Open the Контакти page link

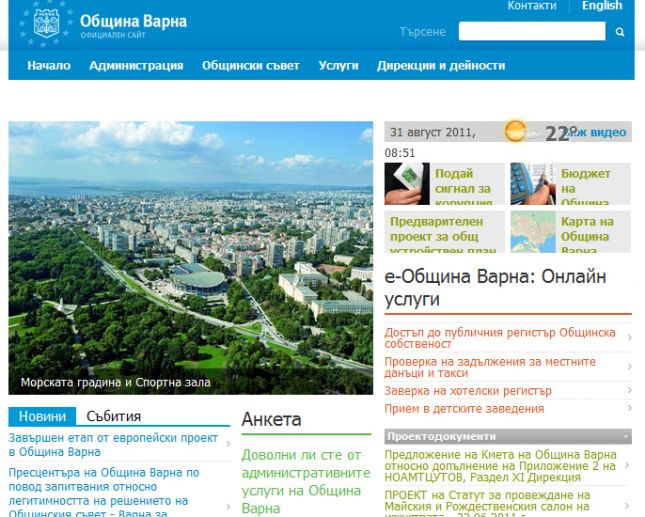pos(531,6)
